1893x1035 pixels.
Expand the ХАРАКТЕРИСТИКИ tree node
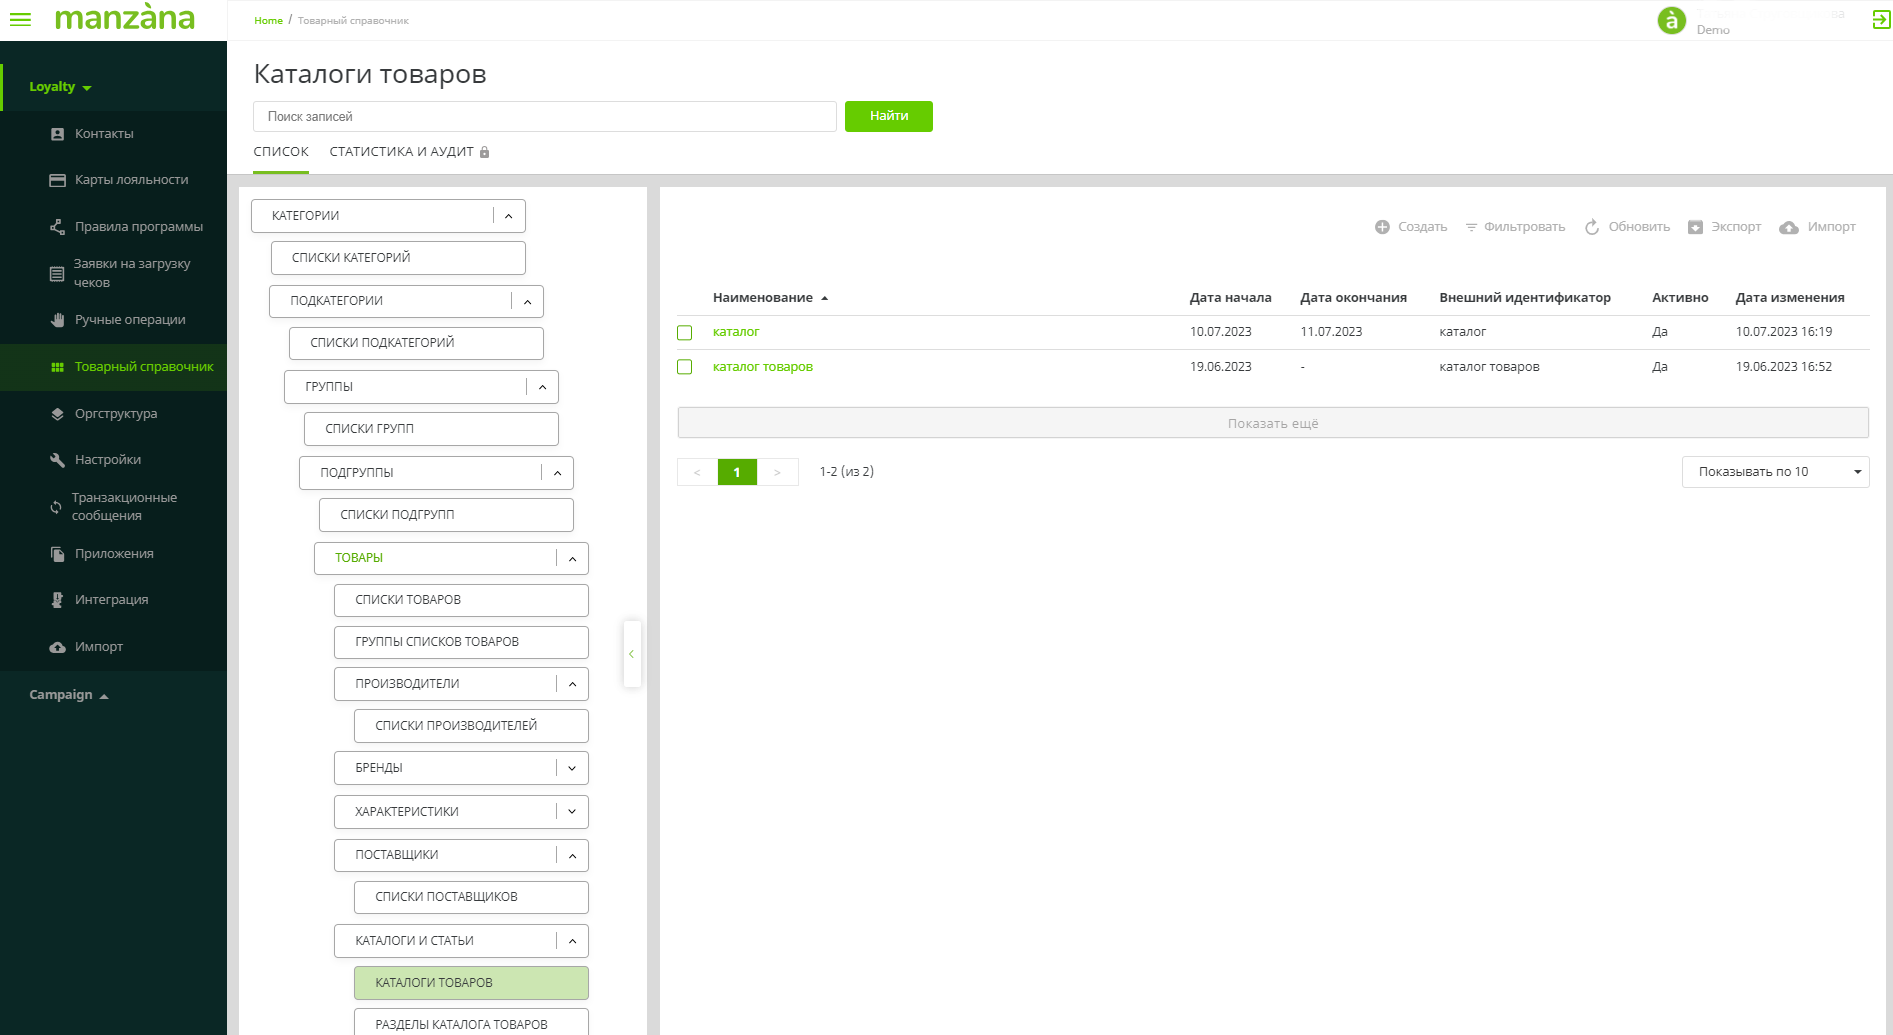(x=572, y=812)
